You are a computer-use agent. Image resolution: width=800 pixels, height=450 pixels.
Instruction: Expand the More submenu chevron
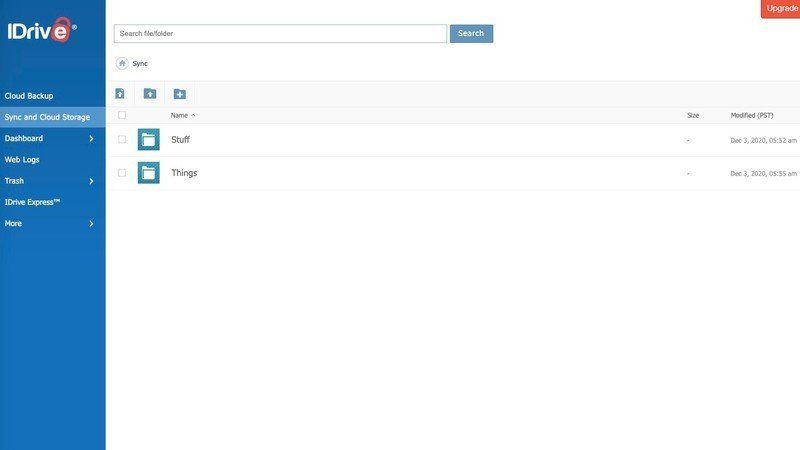point(91,223)
